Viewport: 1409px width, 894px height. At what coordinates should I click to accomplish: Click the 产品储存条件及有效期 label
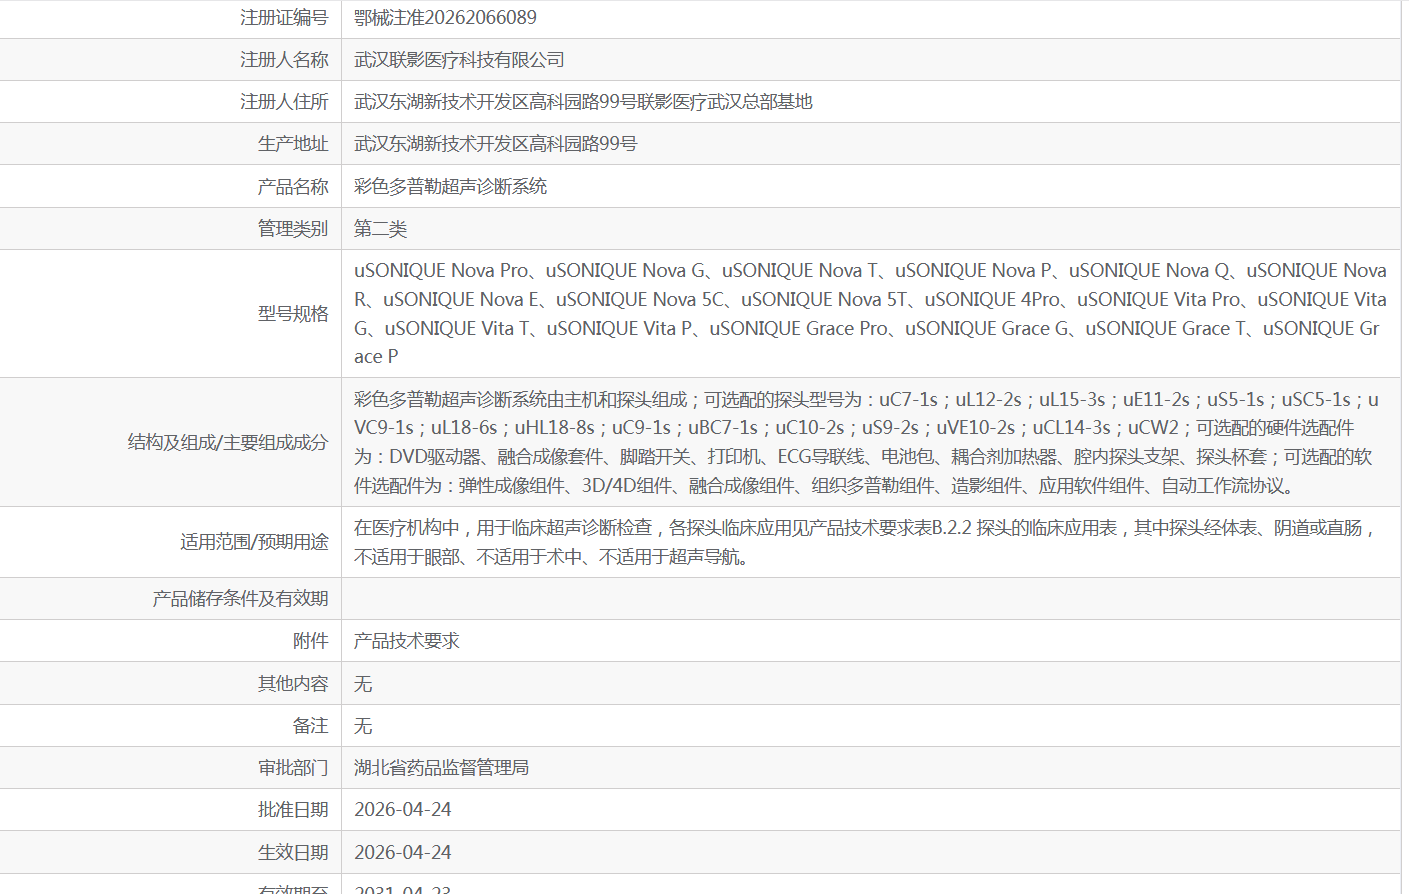pyautogui.click(x=240, y=599)
